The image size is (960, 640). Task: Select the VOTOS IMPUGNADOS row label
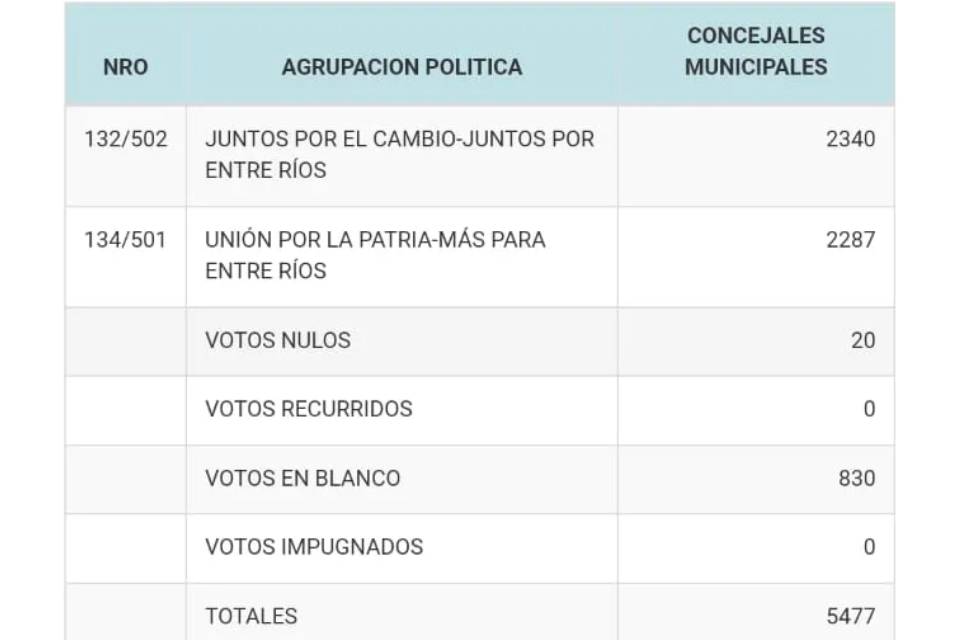pos(314,546)
